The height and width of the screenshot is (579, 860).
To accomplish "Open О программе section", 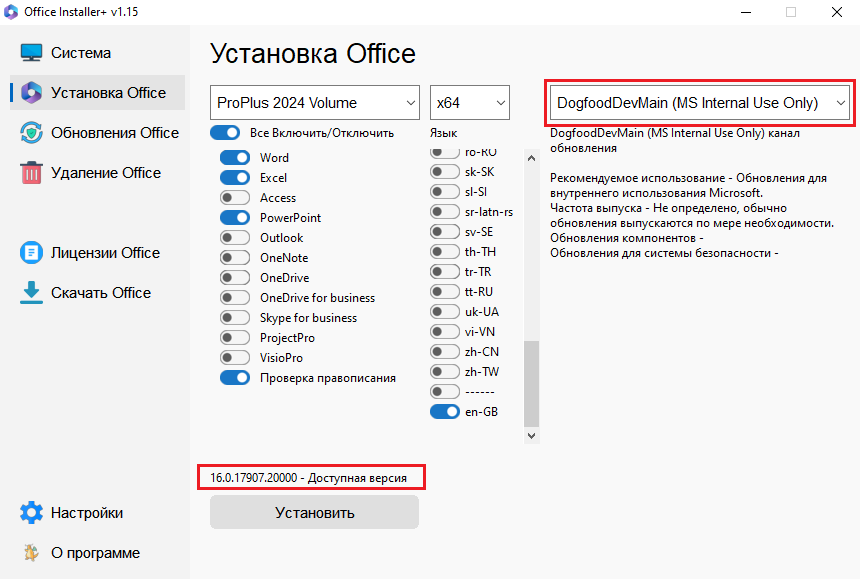I will tap(97, 553).
